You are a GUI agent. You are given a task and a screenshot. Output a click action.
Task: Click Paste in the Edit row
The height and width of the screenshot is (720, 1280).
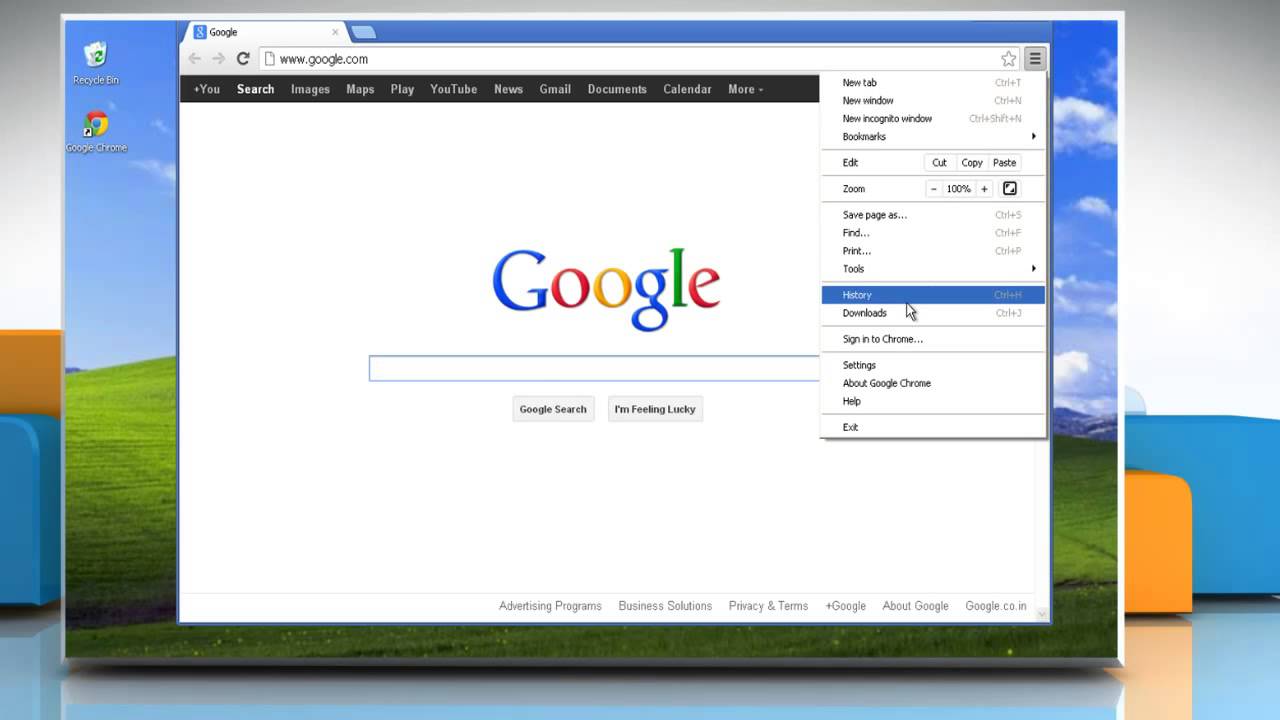(x=1005, y=163)
